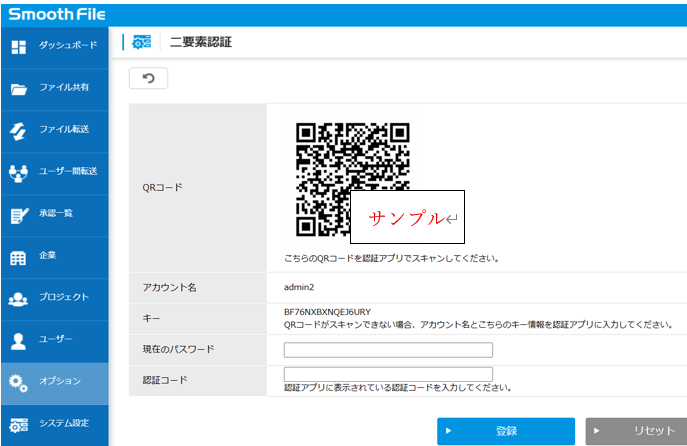
Task: Open システム設定 menu label
Action: tap(64, 423)
